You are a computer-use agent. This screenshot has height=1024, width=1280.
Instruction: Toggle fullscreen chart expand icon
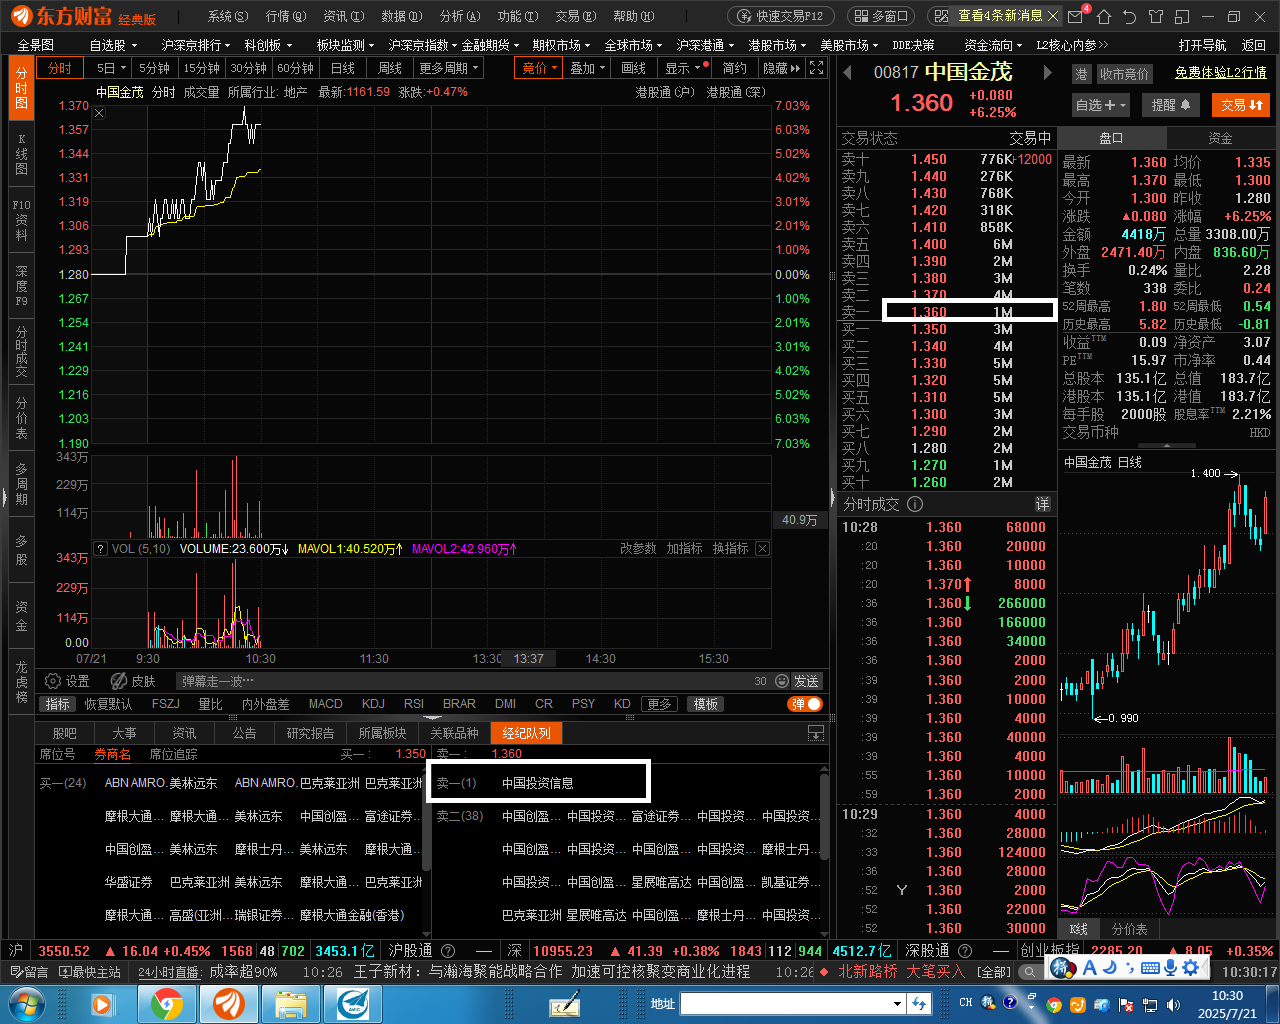(817, 68)
